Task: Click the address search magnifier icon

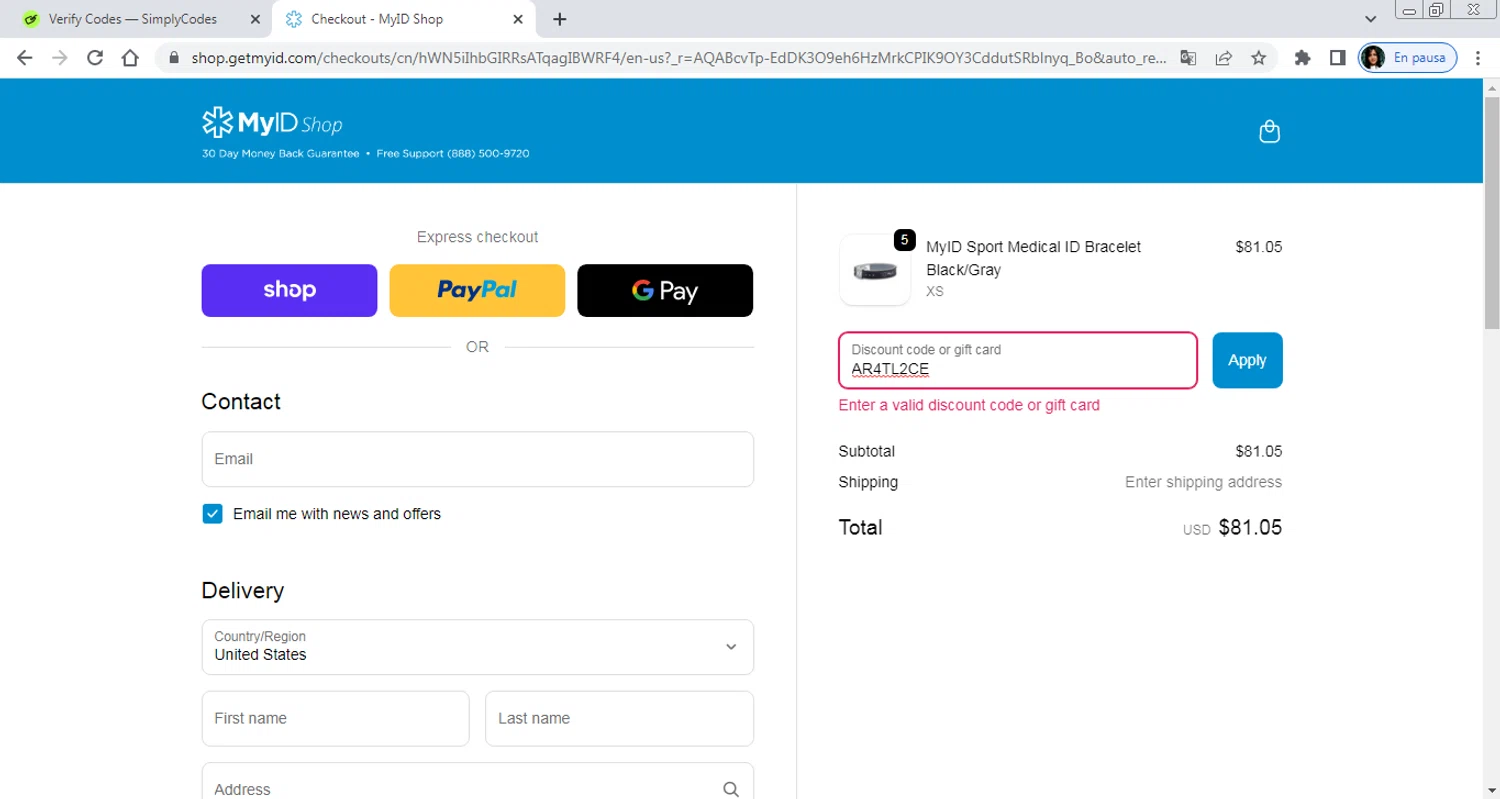Action: tap(731, 789)
